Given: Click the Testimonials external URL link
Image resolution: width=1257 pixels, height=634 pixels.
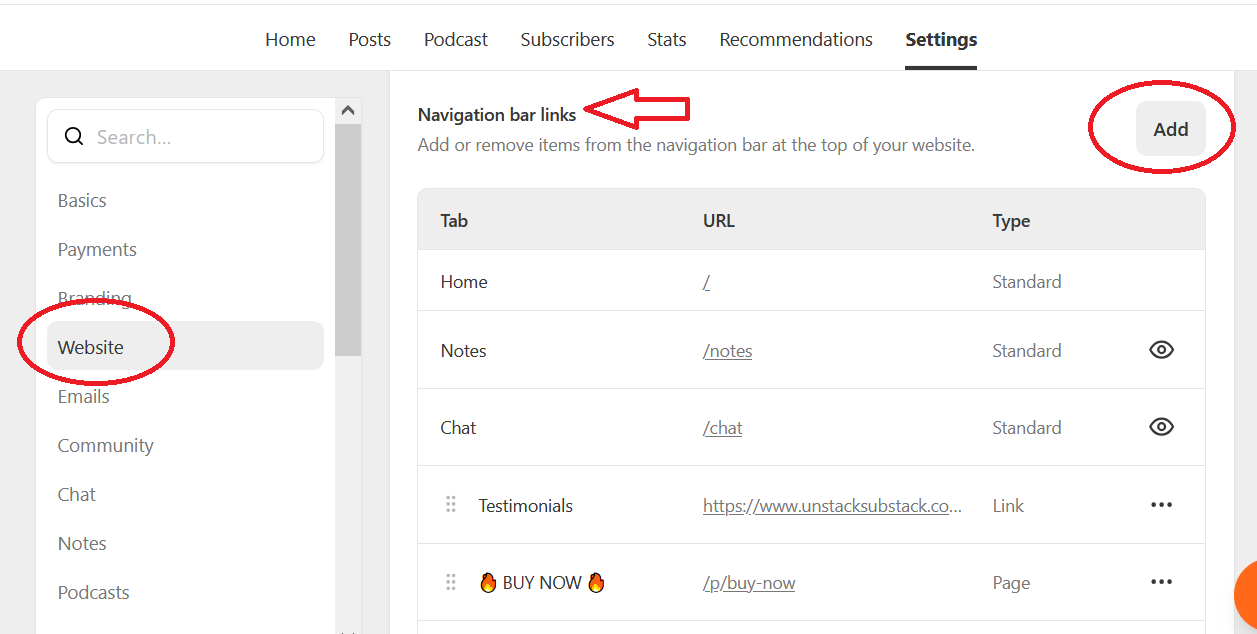Looking at the screenshot, I should pos(832,505).
